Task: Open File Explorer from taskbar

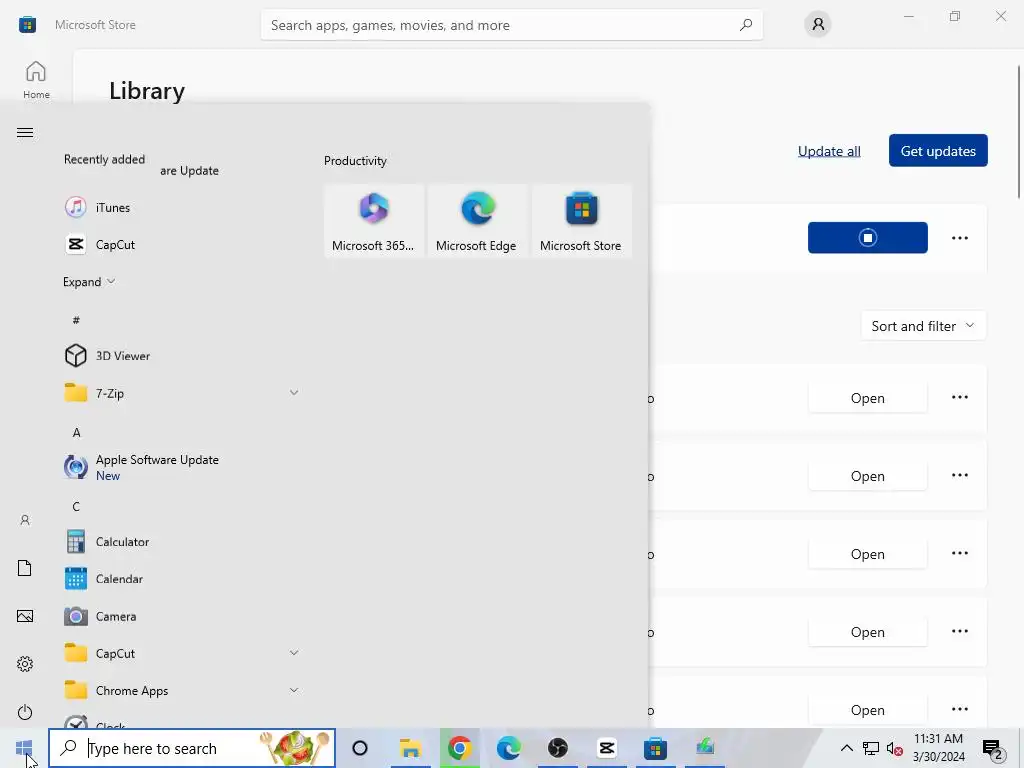Action: tap(410, 748)
